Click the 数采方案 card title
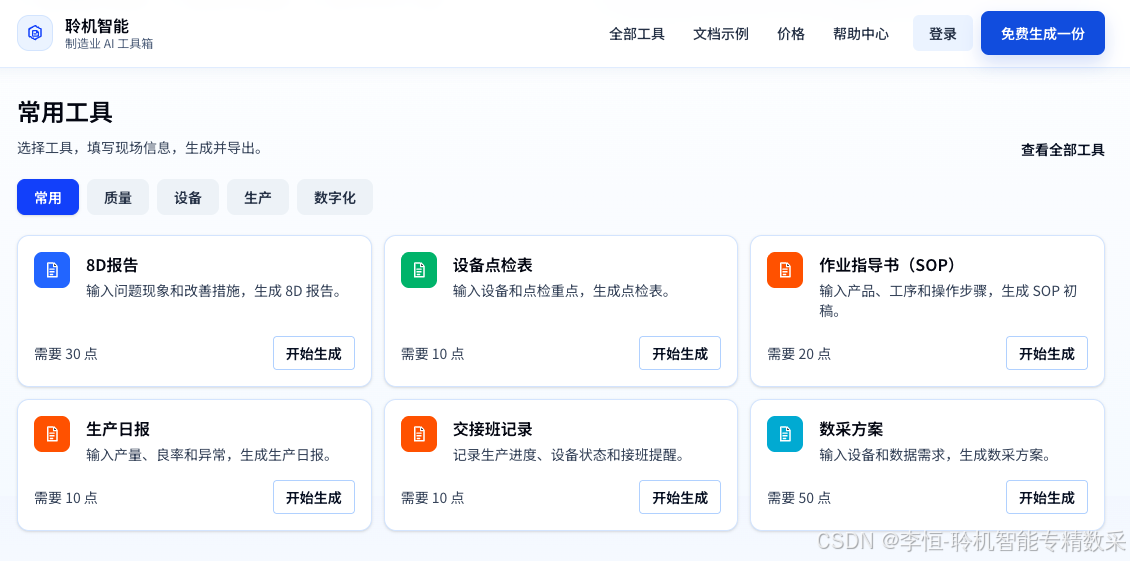This screenshot has width=1130, height=561. 851,429
